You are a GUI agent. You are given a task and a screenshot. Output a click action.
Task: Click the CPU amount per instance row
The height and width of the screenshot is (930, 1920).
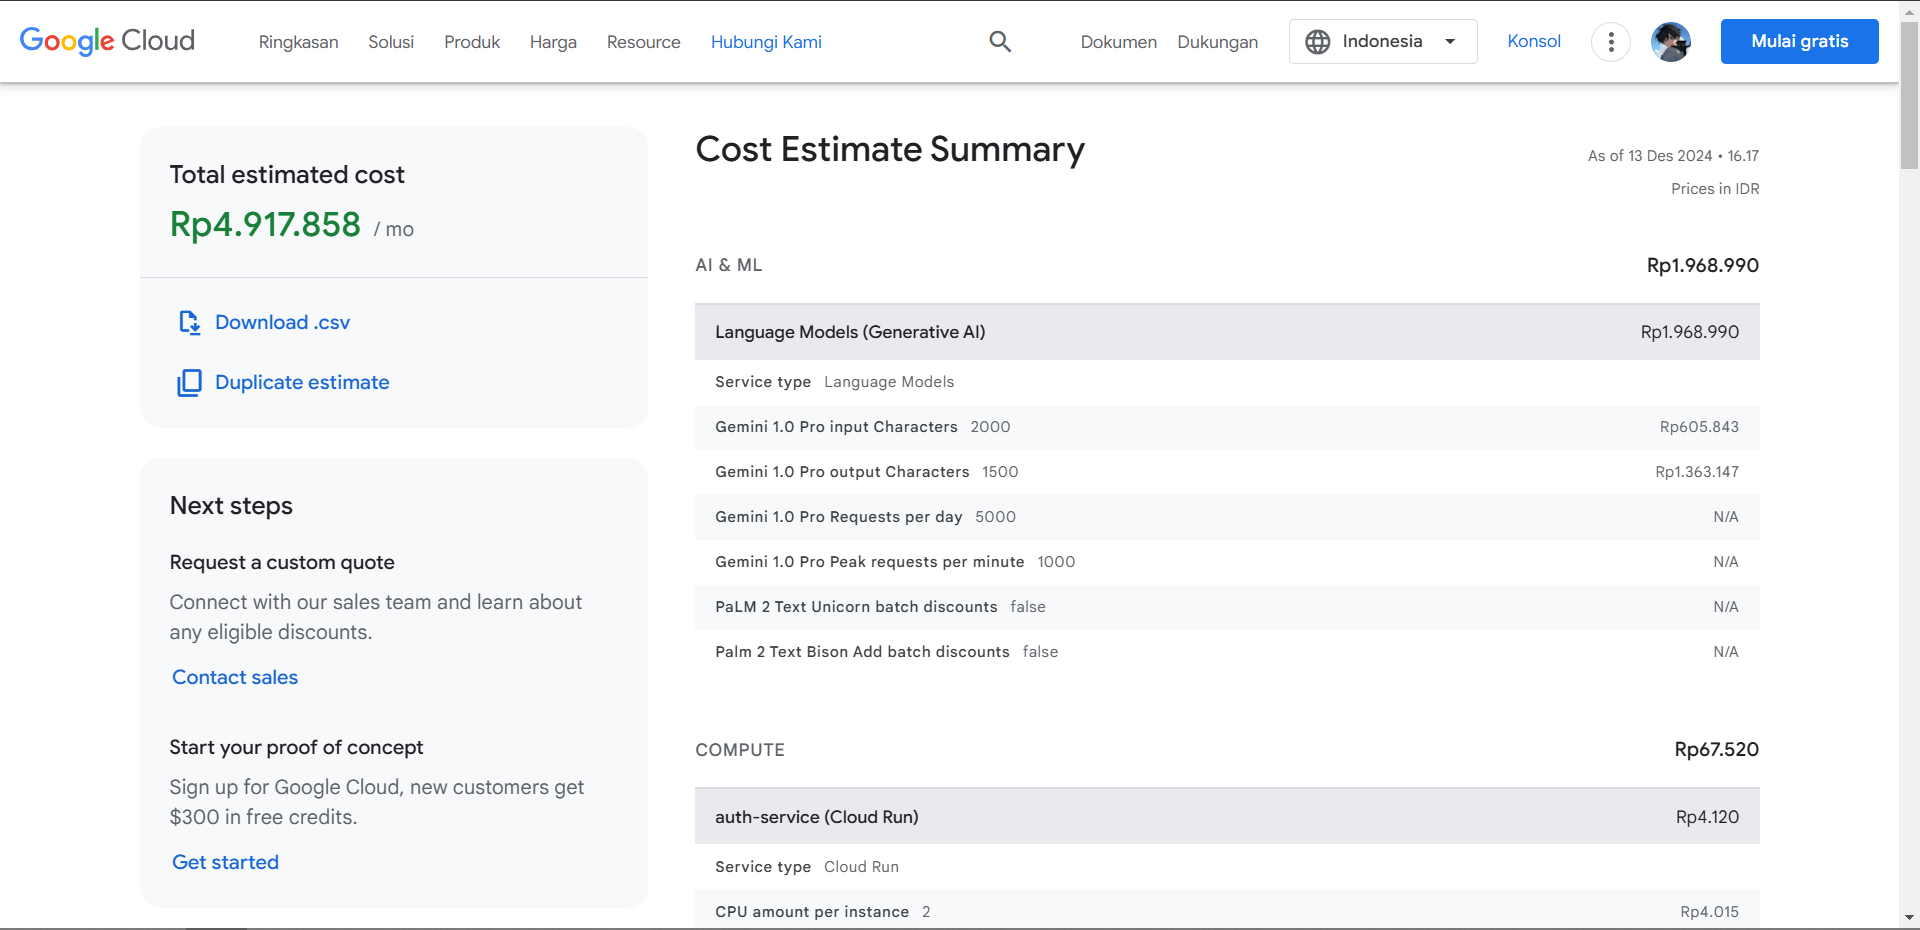click(1227, 910)
